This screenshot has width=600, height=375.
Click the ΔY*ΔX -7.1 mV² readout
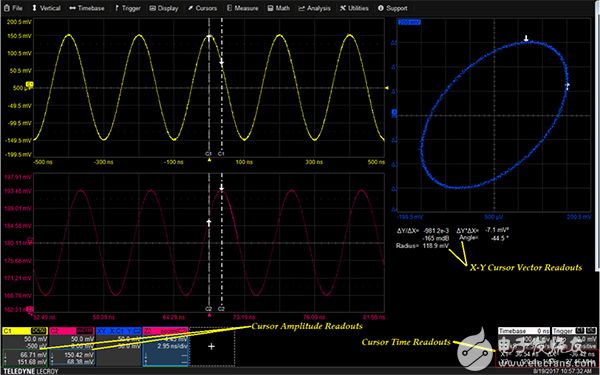[x=483, y=230]
